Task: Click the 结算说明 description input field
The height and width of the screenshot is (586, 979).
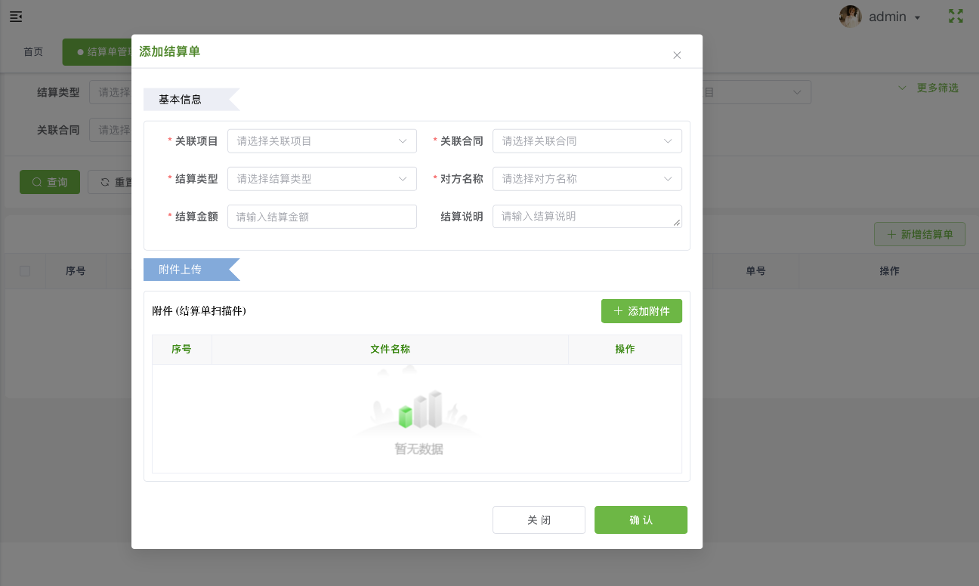Action: (x=587, y=216)
